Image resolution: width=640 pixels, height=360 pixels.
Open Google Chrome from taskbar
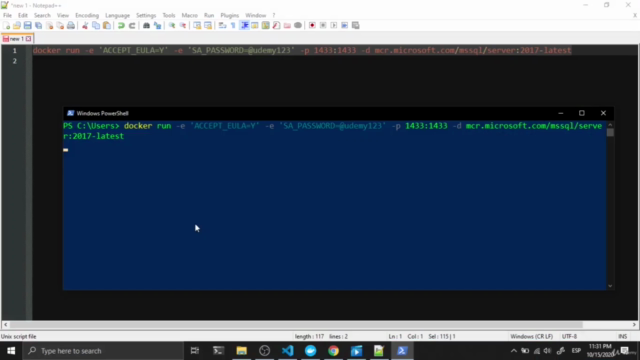click(333, 351)
